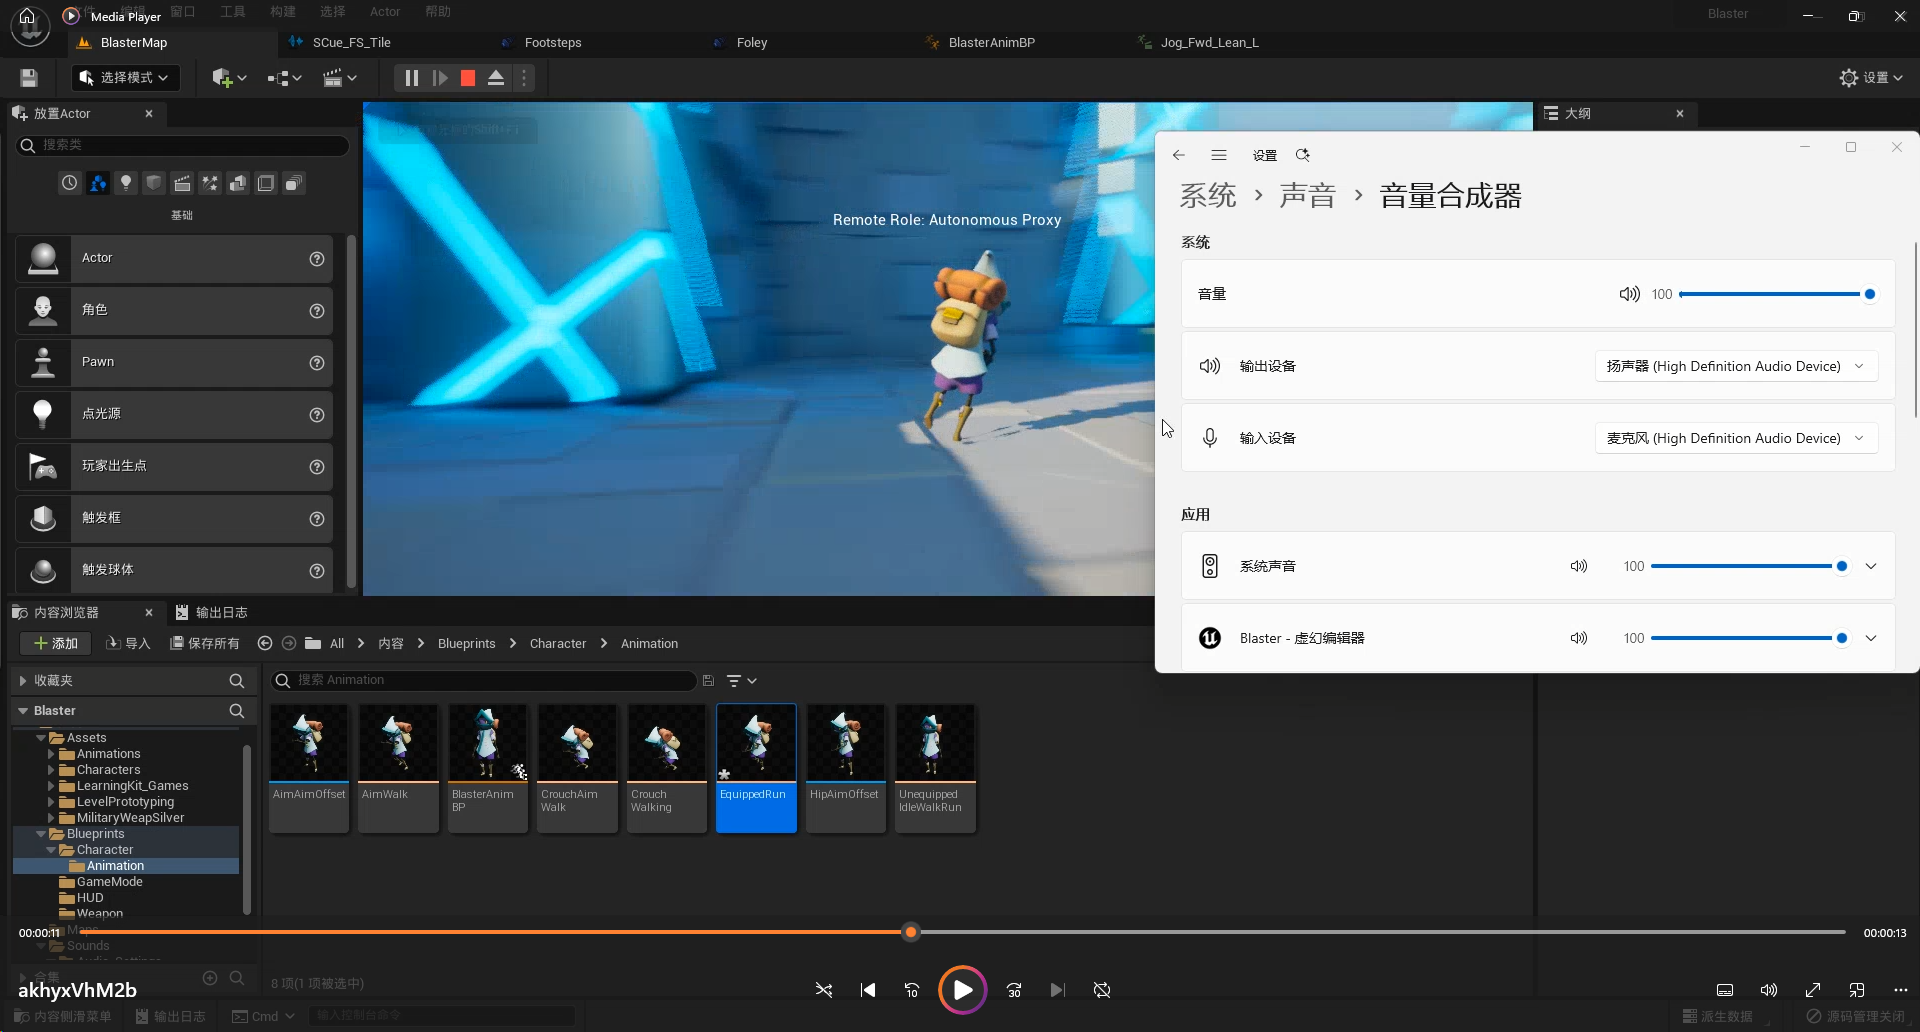Click Save All in content browser
Screen dimensions: 1920x1032
(205, 644)
